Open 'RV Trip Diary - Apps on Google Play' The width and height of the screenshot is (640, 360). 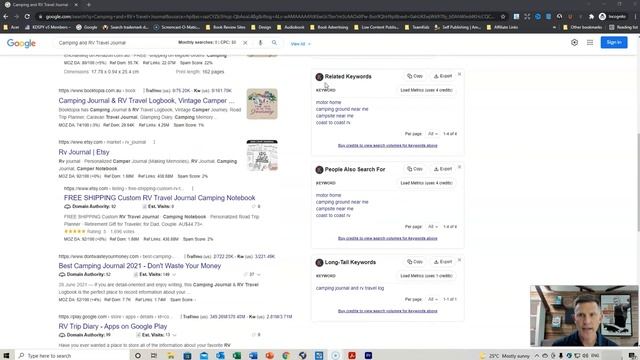[x=113, y=327]
